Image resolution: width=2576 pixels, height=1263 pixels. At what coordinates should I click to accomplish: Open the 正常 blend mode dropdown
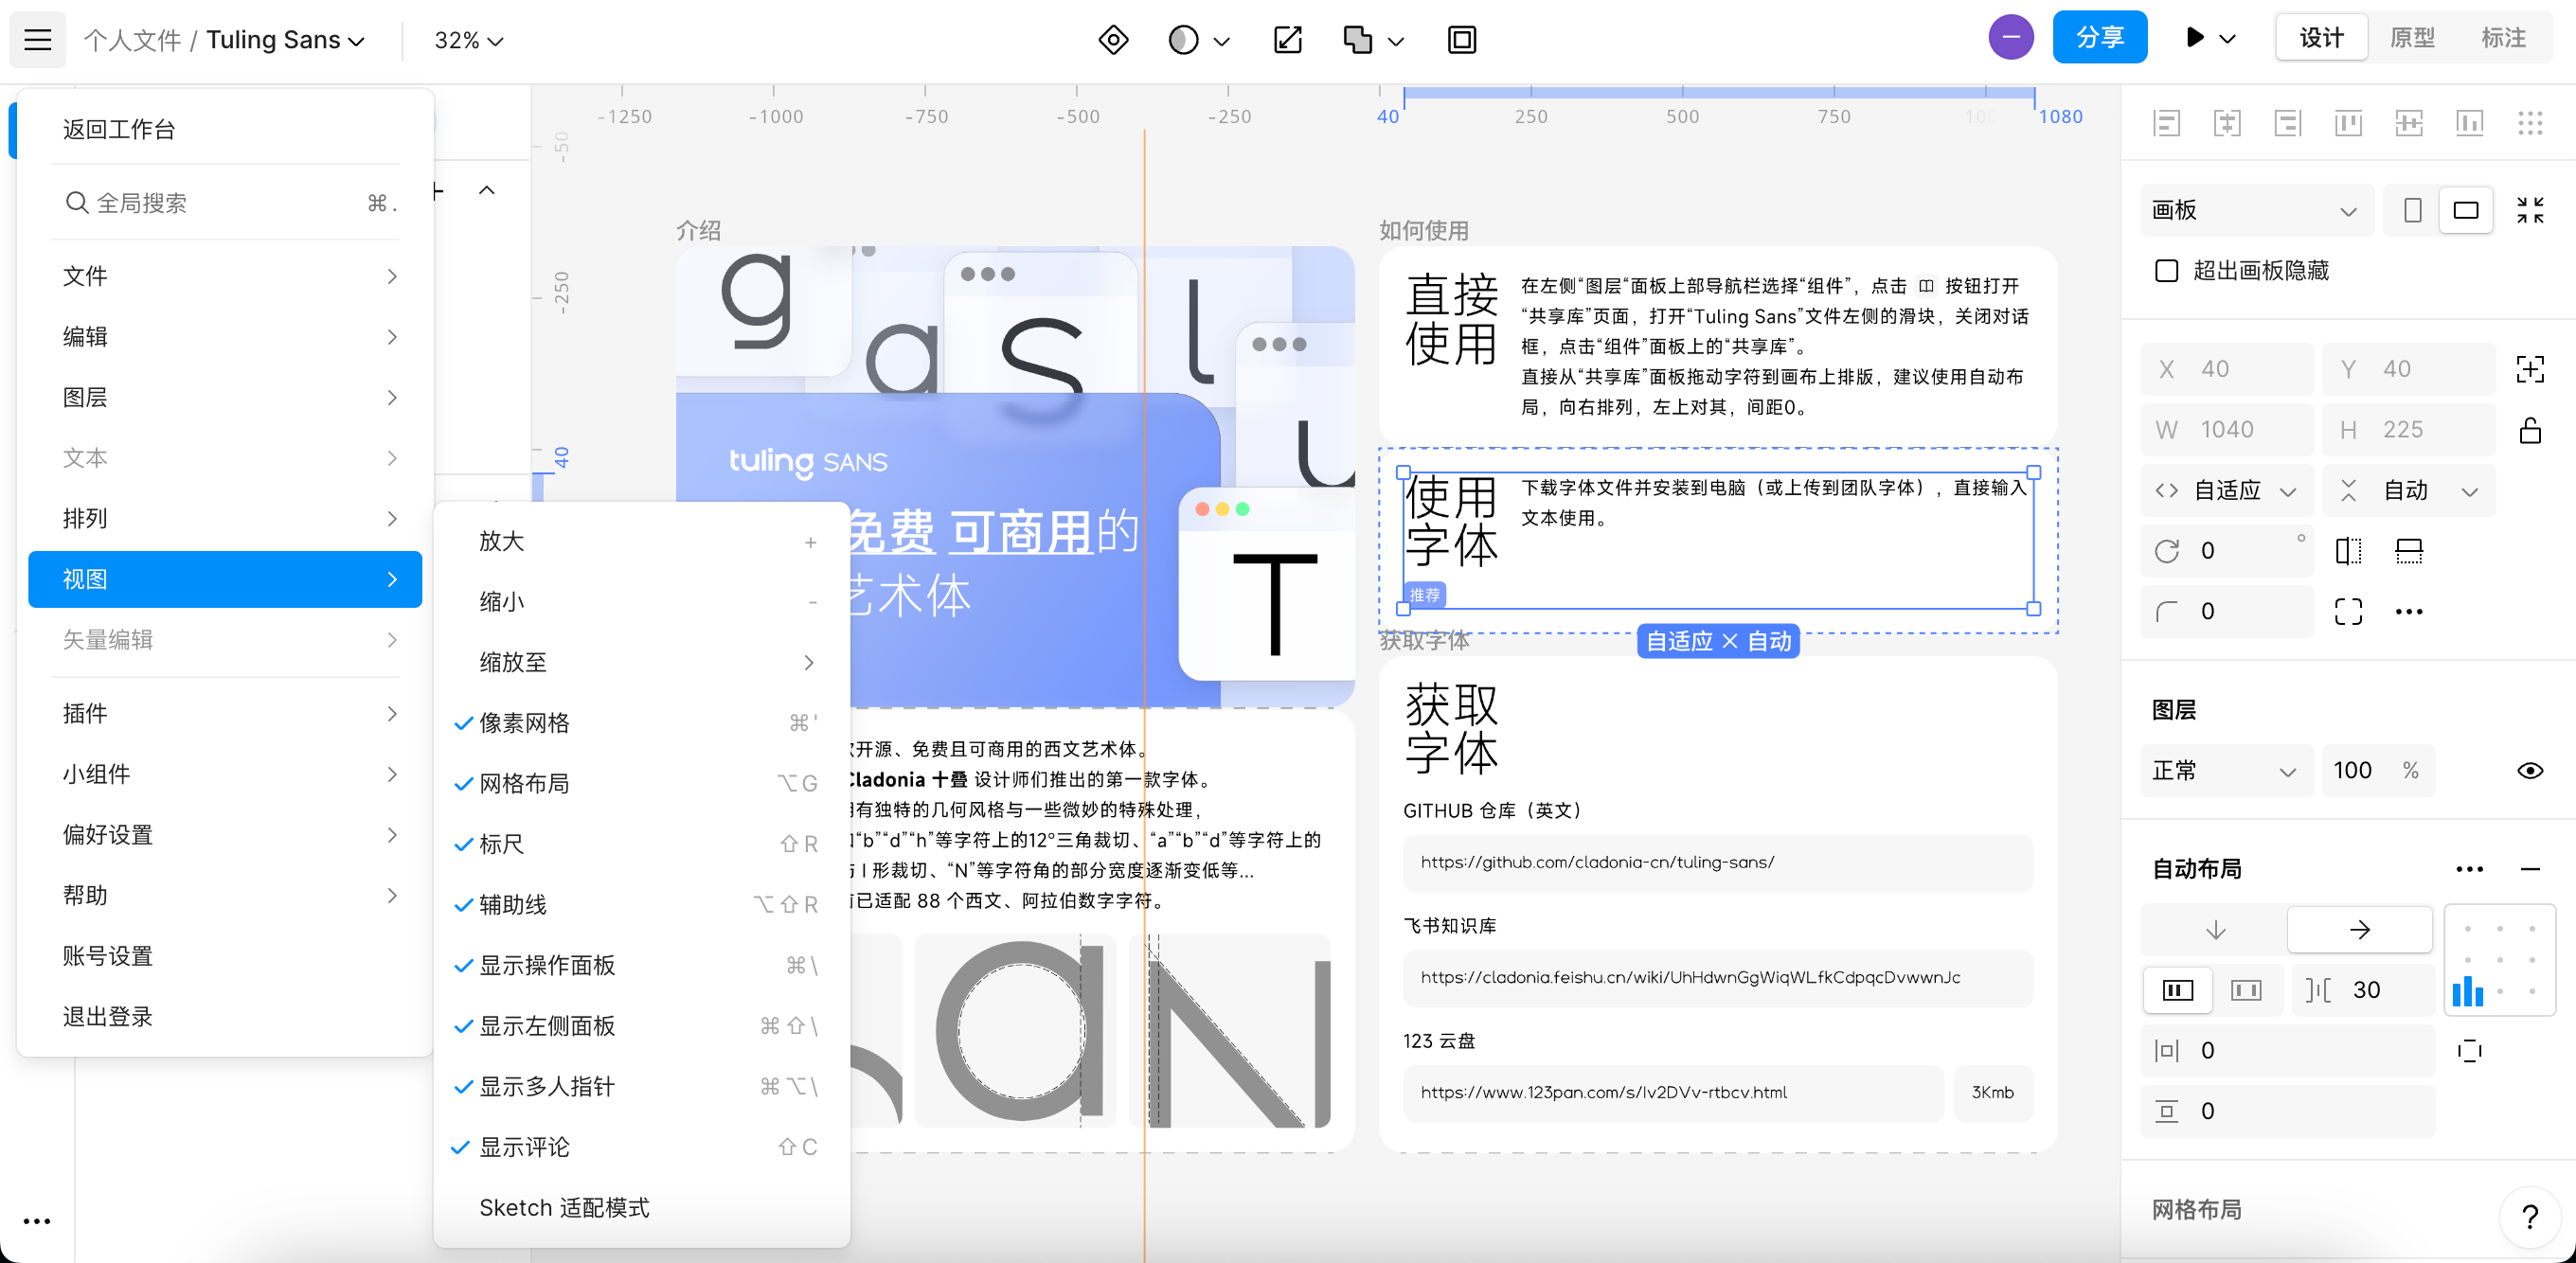[x=2227, y=771]
